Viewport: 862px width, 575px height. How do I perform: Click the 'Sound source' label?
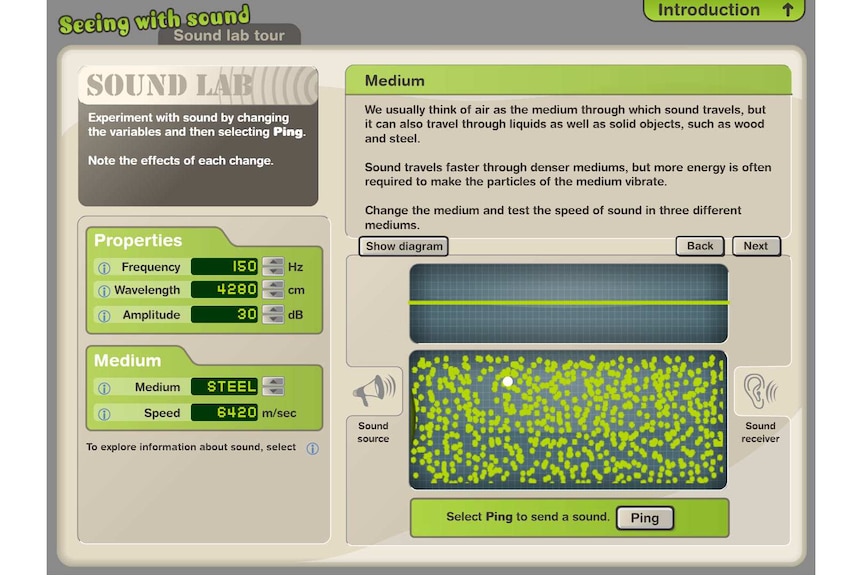click(373, 432)
